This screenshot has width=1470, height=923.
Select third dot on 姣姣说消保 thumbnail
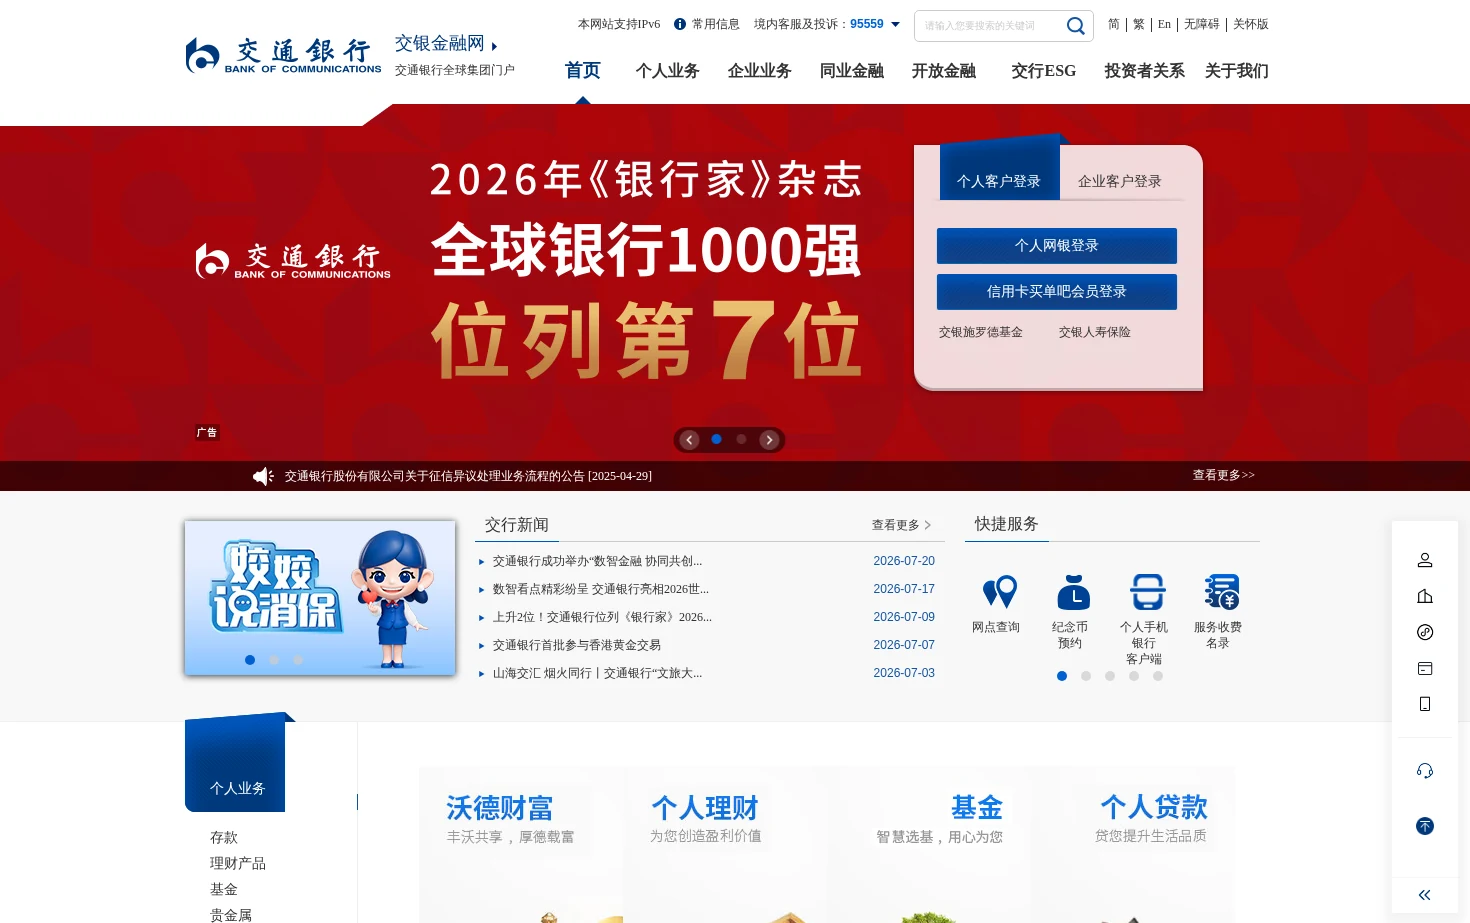[298, 660]
